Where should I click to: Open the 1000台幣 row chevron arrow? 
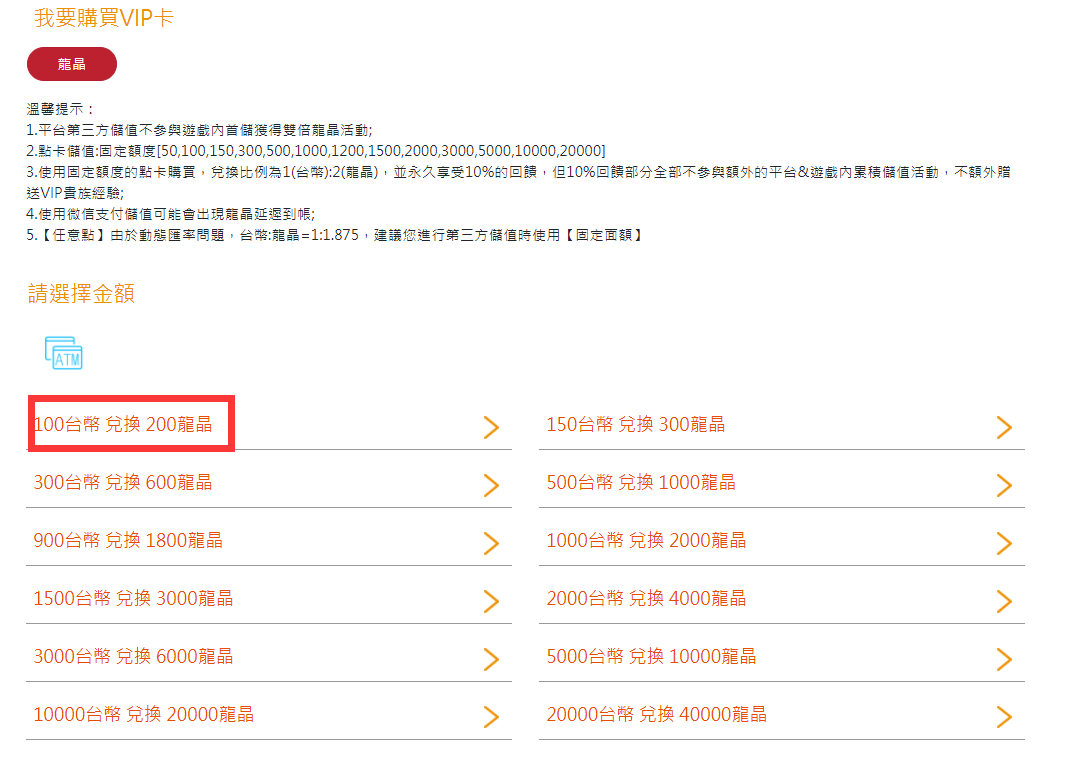[x=1004, y=543]
